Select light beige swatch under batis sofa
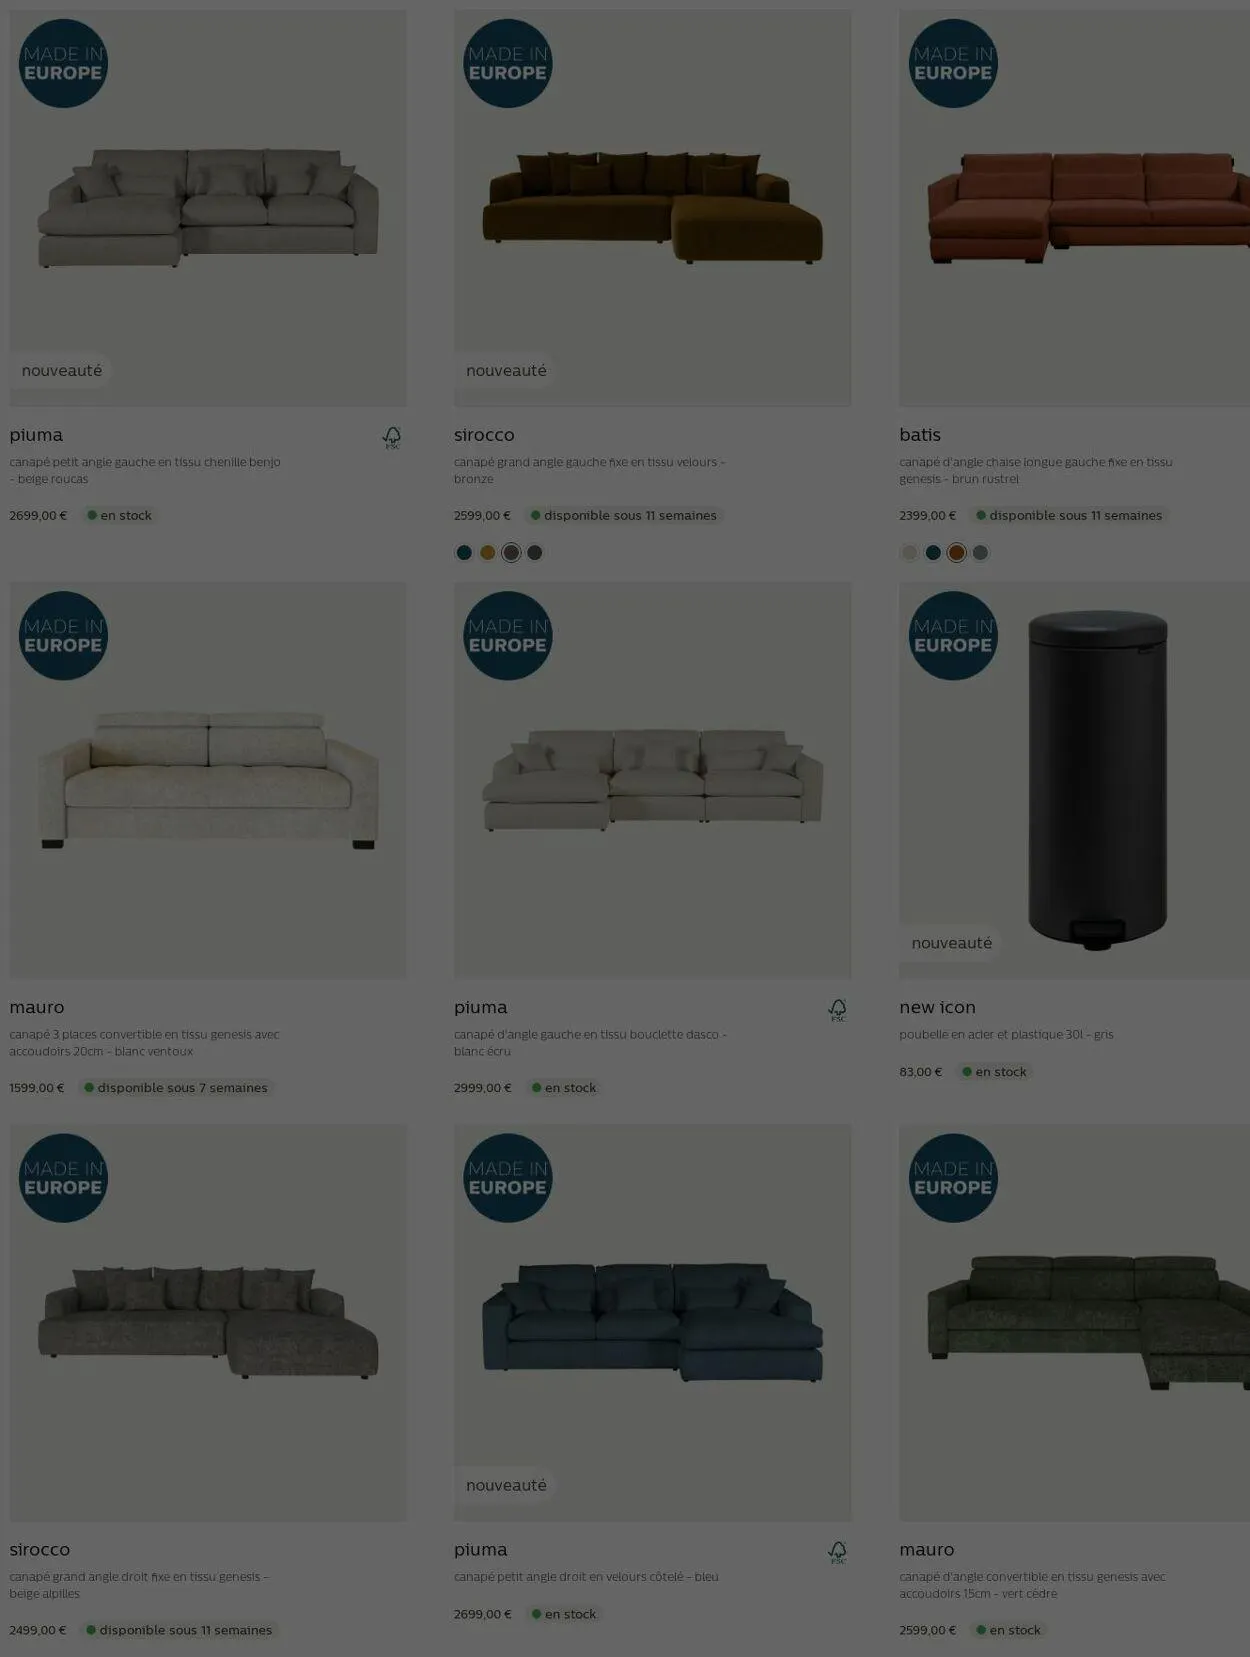Image resolution: width=1250 pixels, height=1657 pixels. tap(909, 553)
